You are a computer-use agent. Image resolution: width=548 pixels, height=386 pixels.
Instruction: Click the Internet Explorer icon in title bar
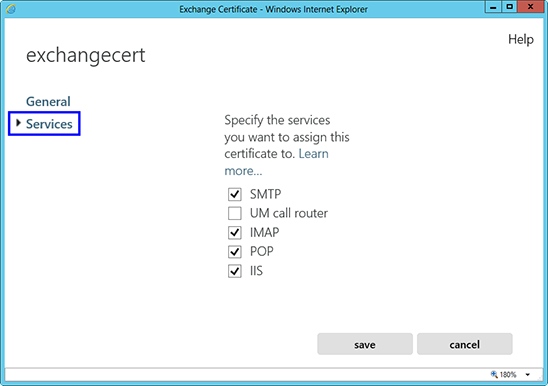[x=11, y=8]
